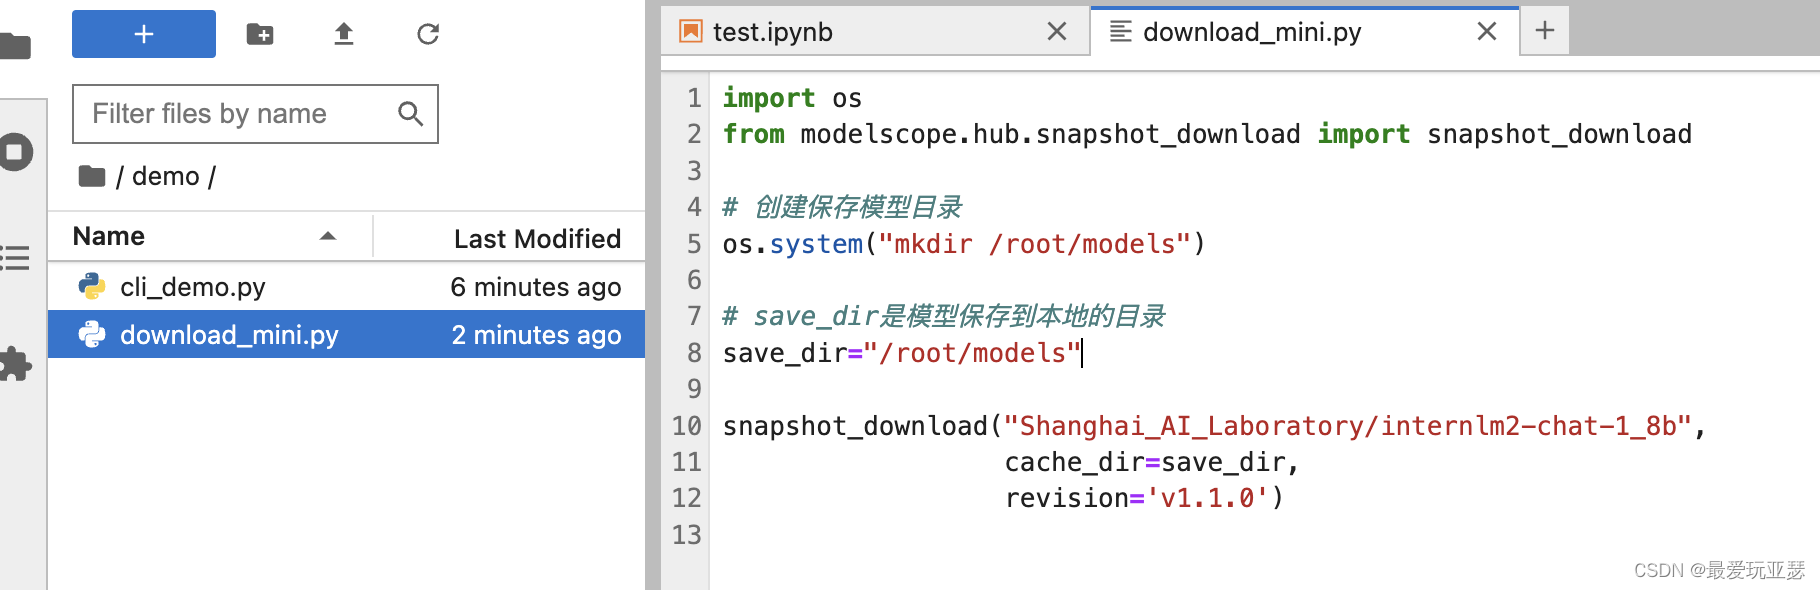Image resolution: width=1820 pixels, height=590 pixels.
Task: Click the notebook icon on test.ipynb tab
Action: click(x=691, y=32)
